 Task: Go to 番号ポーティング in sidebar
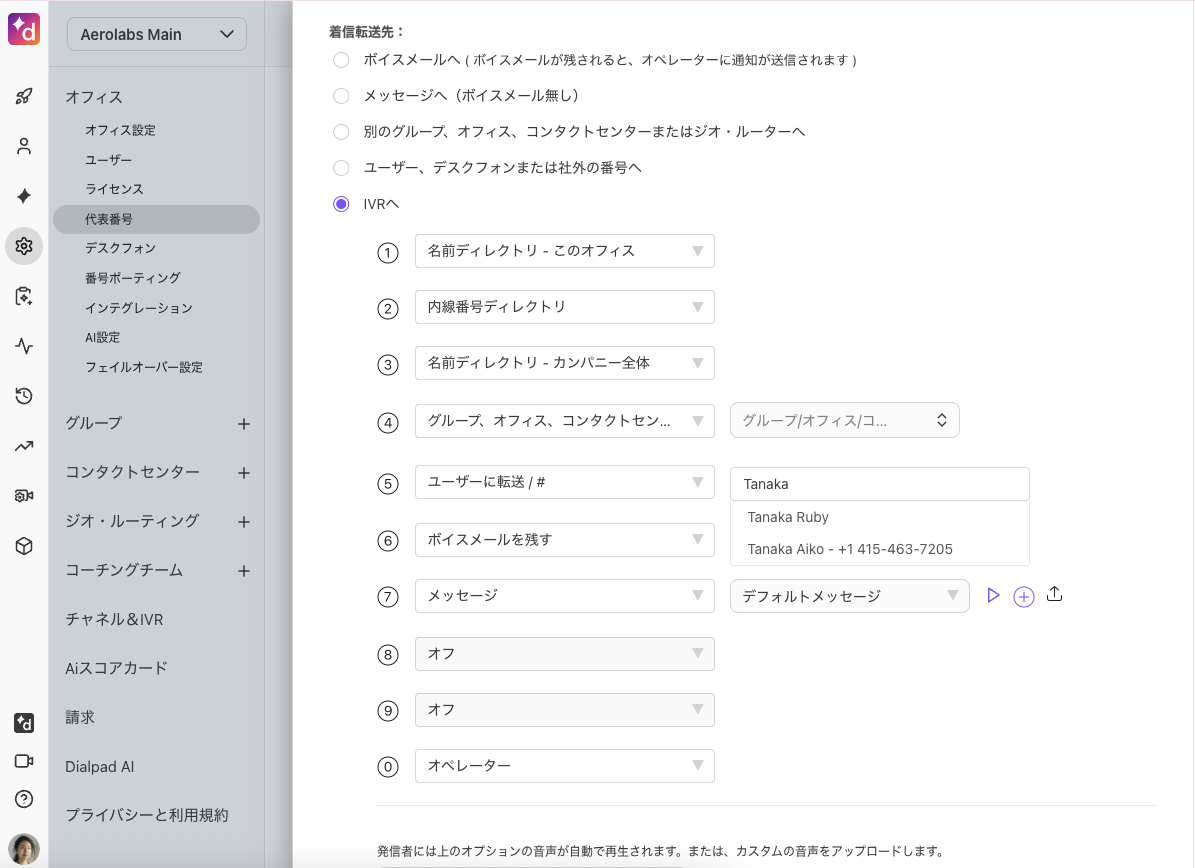[x=132, y=278]
